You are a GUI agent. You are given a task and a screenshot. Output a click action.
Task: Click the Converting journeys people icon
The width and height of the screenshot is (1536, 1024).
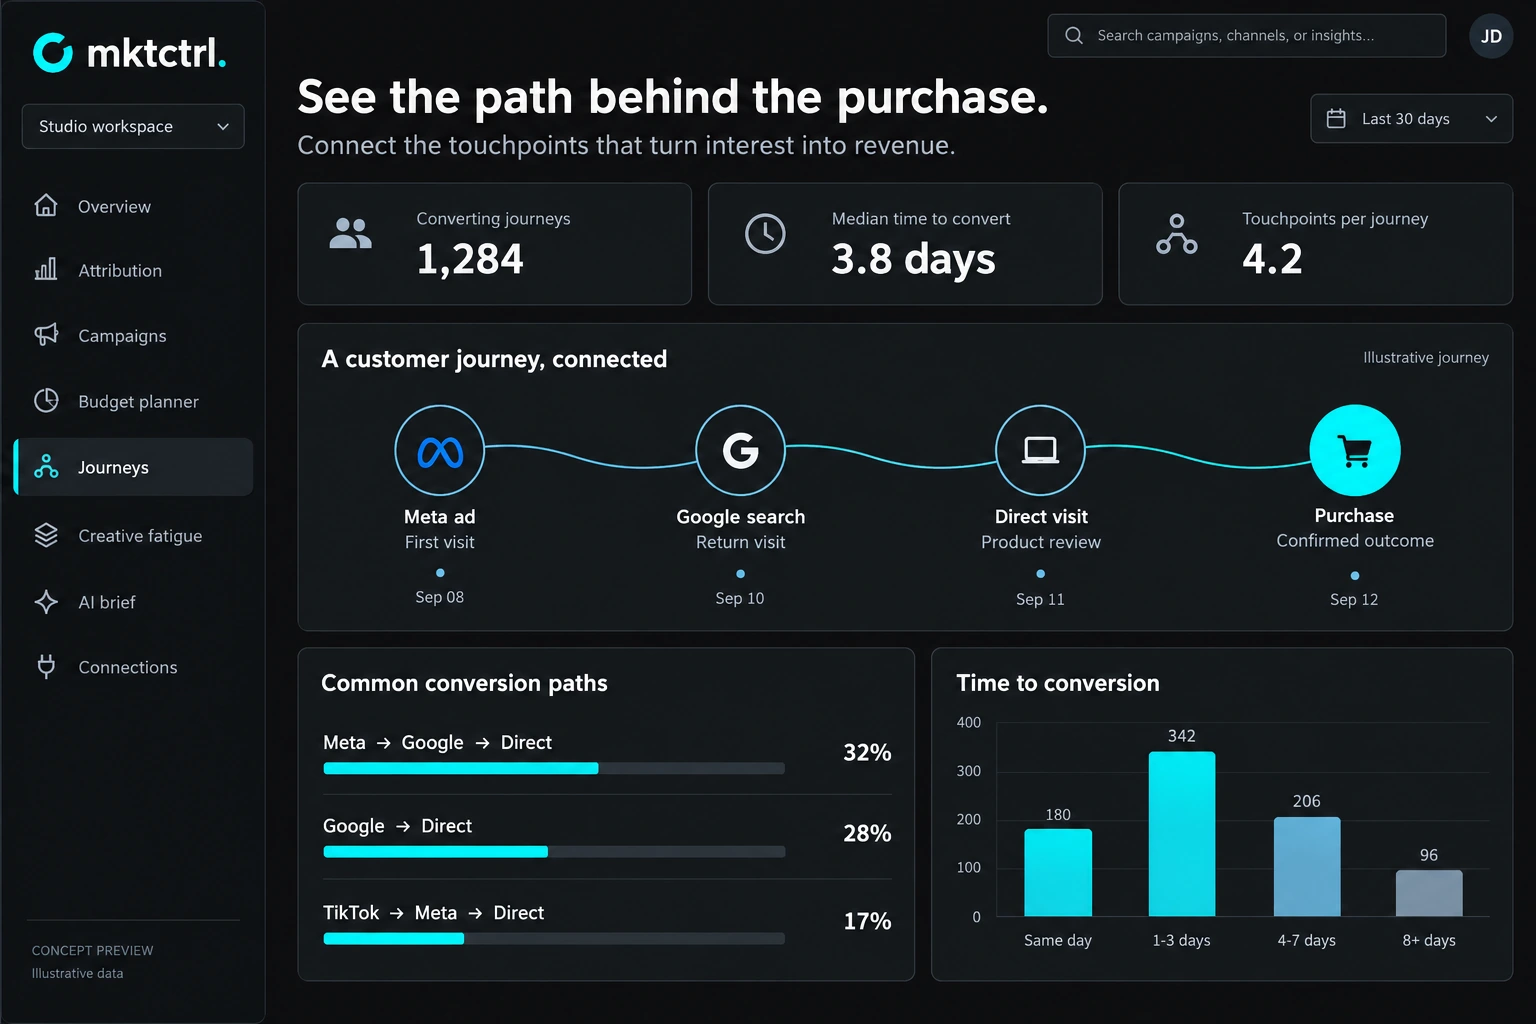pos(350,233)
